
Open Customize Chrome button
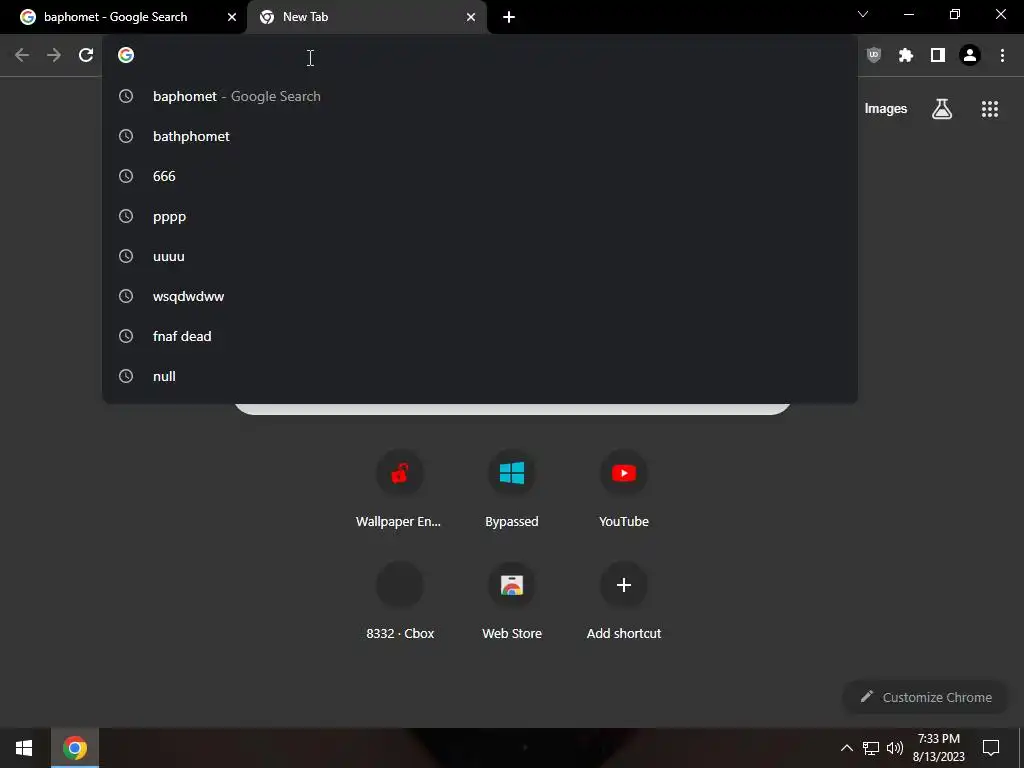(x=925, y=697)
